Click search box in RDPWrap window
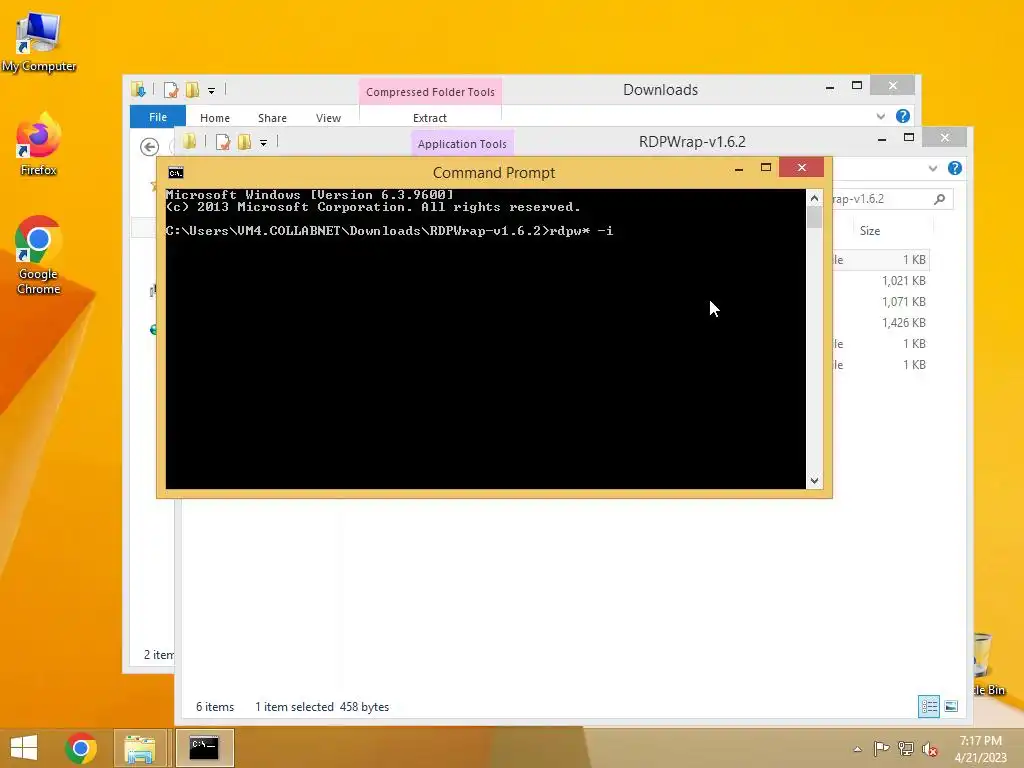Image resolution: width=1024 pixels, height=768 pixels. pos(892,199)
